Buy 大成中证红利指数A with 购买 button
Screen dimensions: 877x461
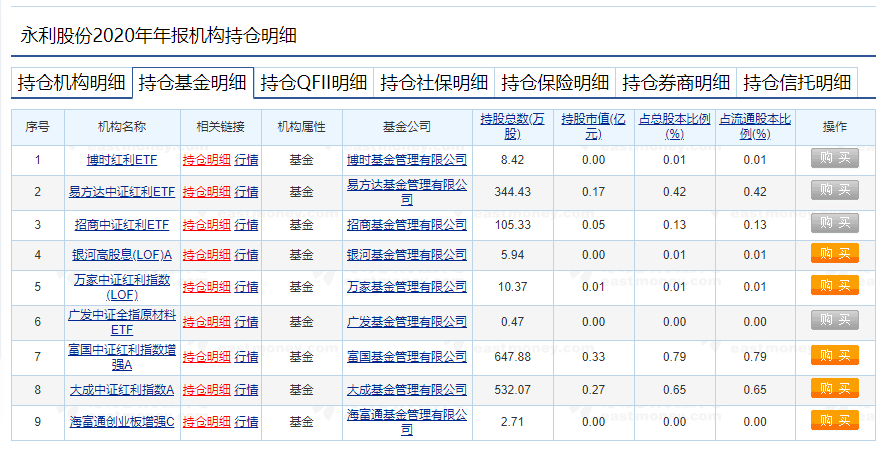[x=834, y=388]
